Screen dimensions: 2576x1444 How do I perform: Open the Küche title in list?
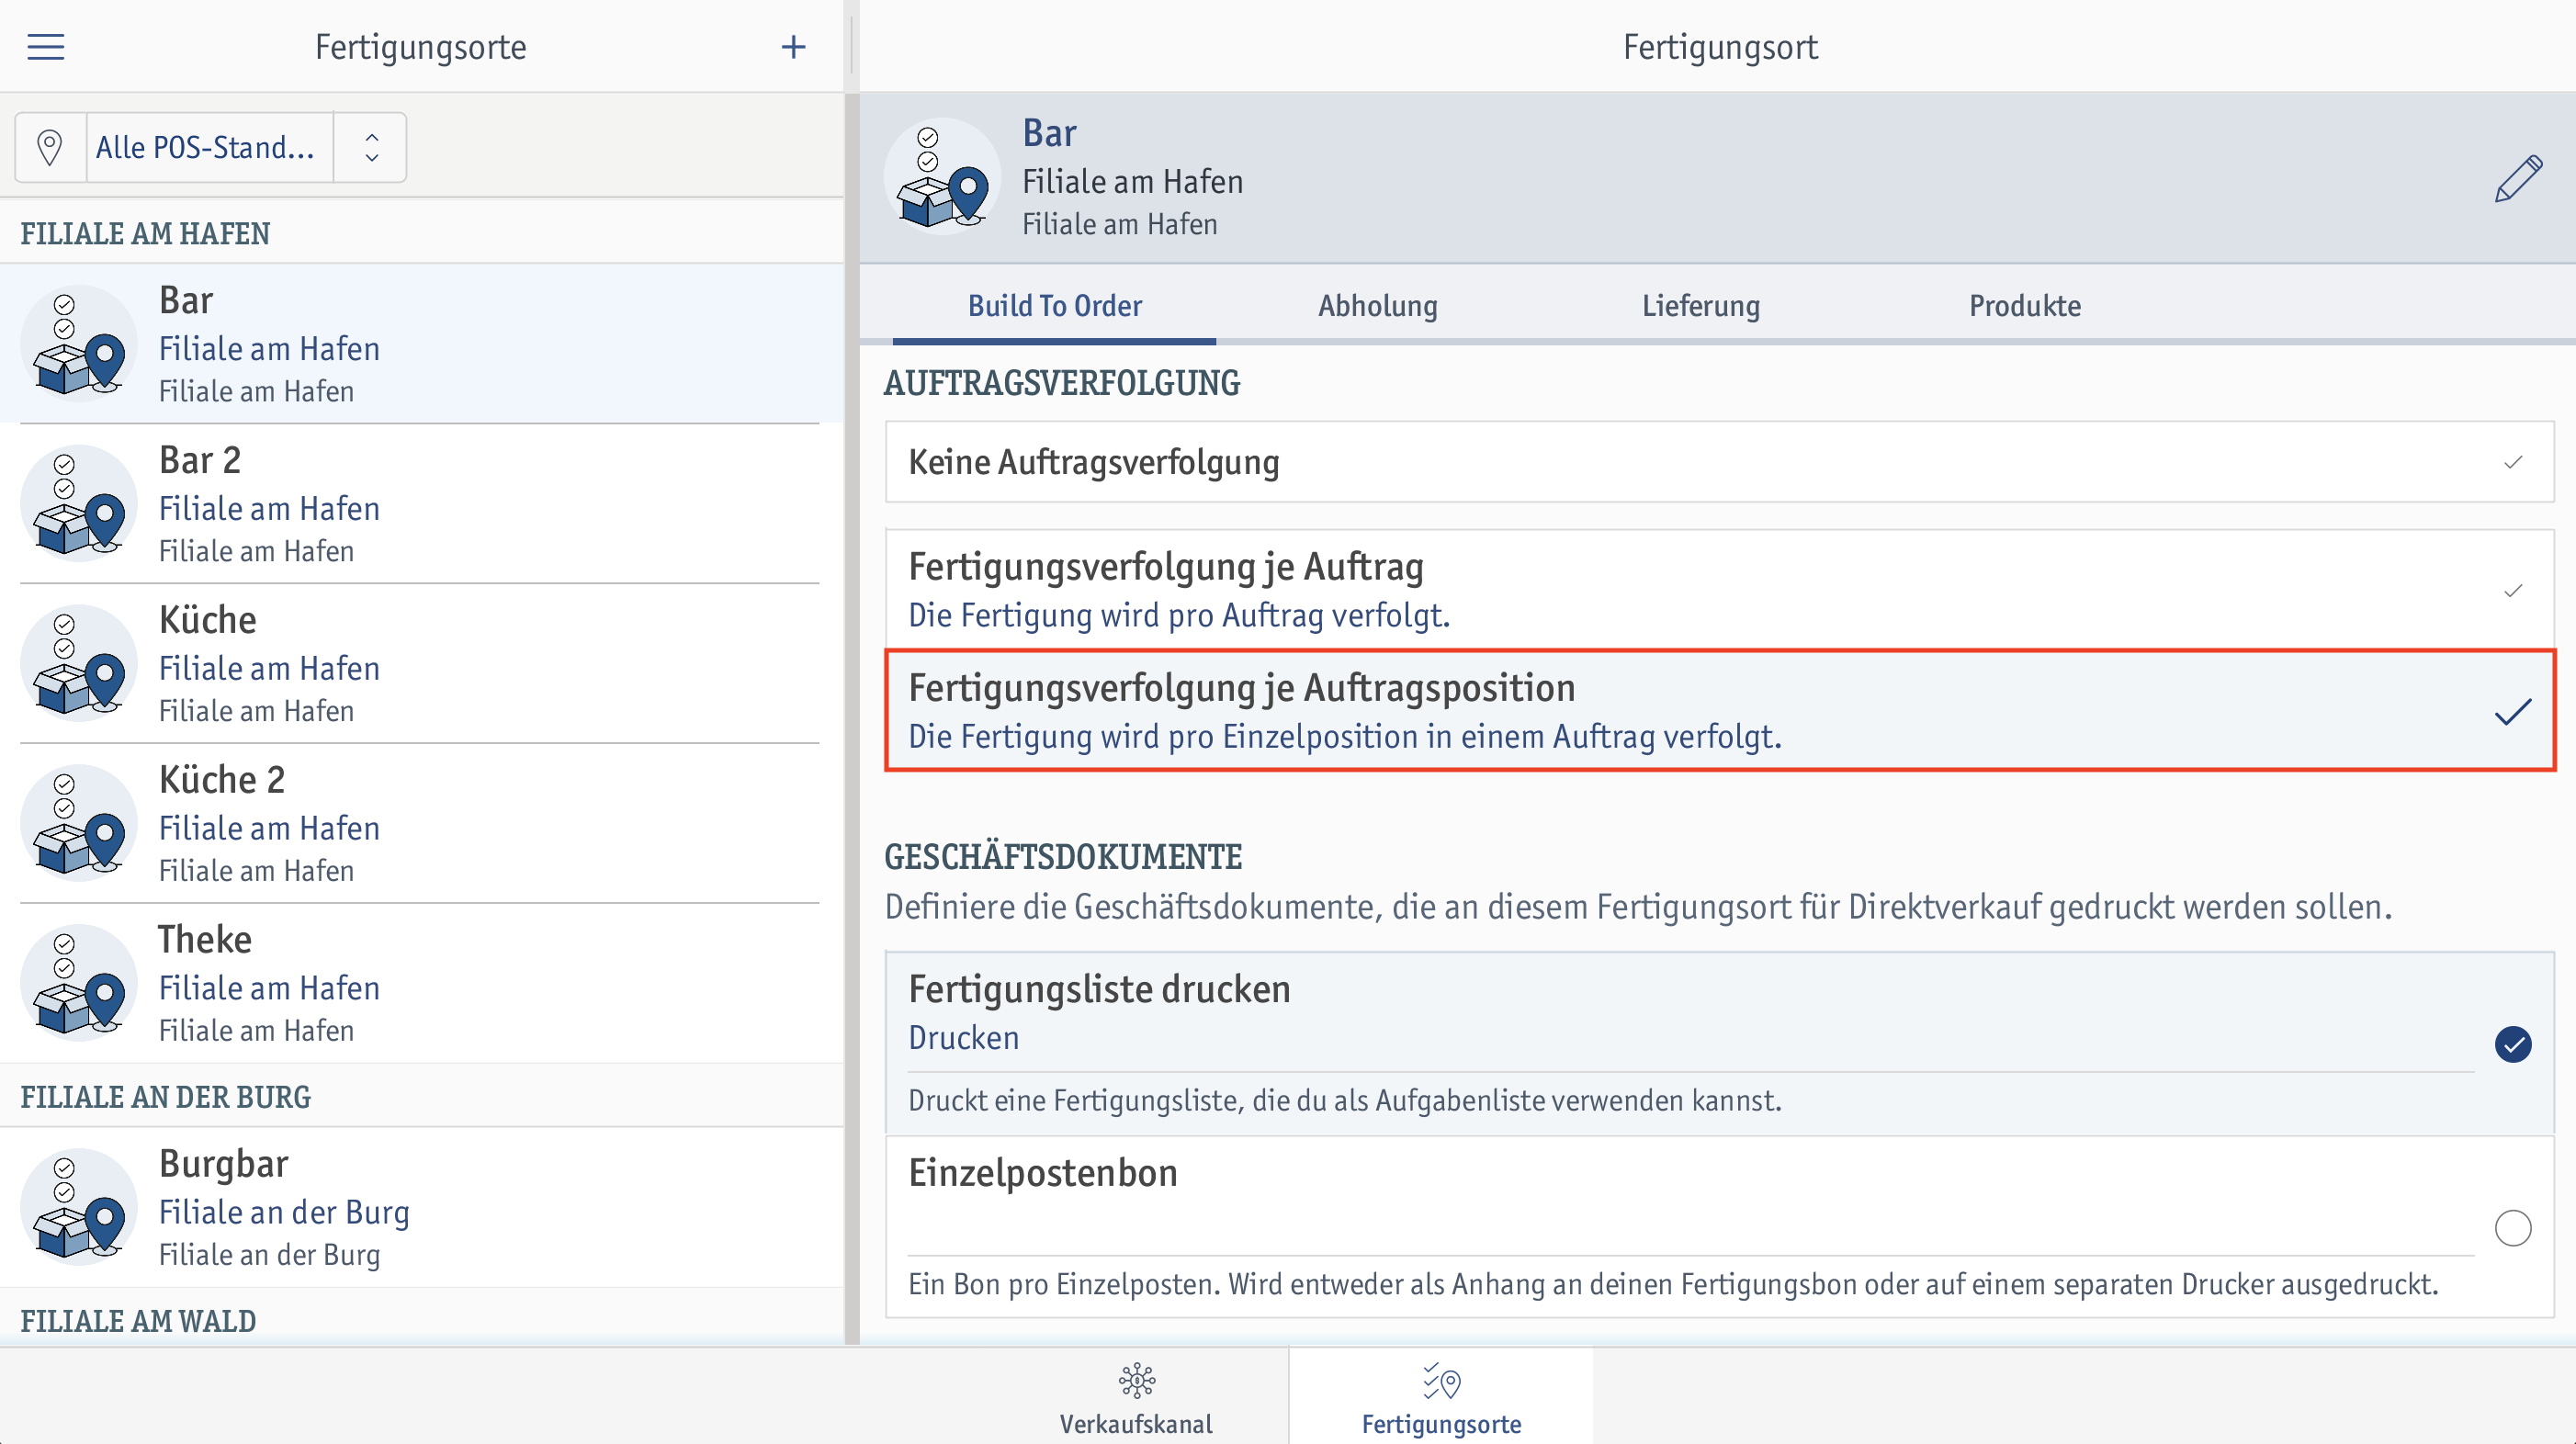click(x=208, y=620)
